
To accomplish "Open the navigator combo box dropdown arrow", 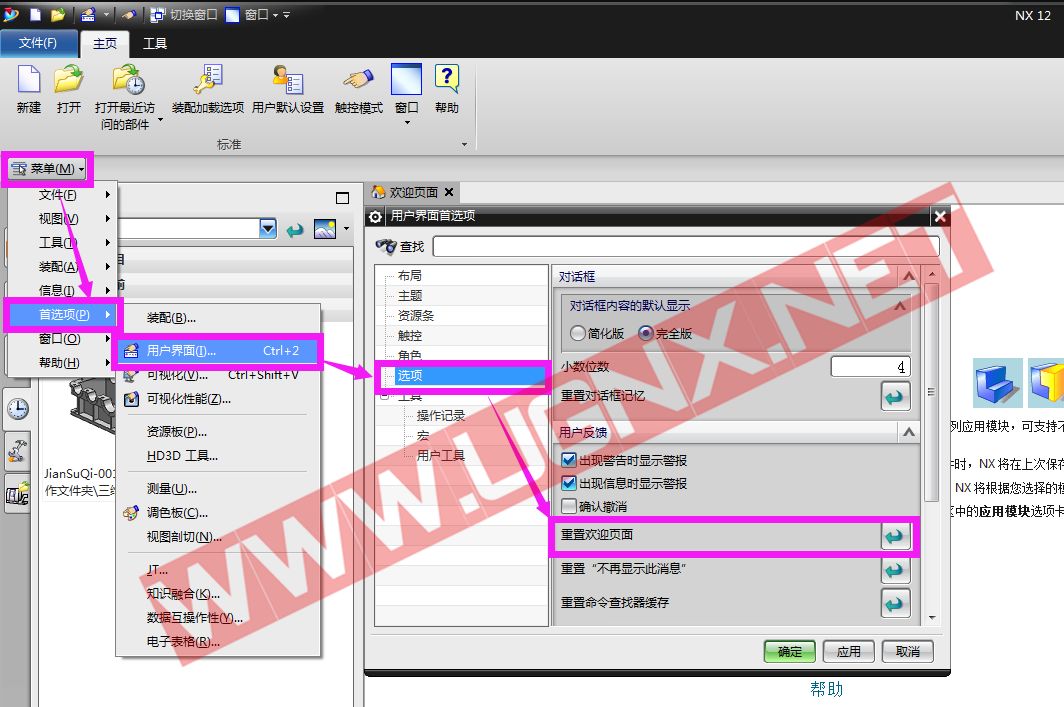I will 268,229.
